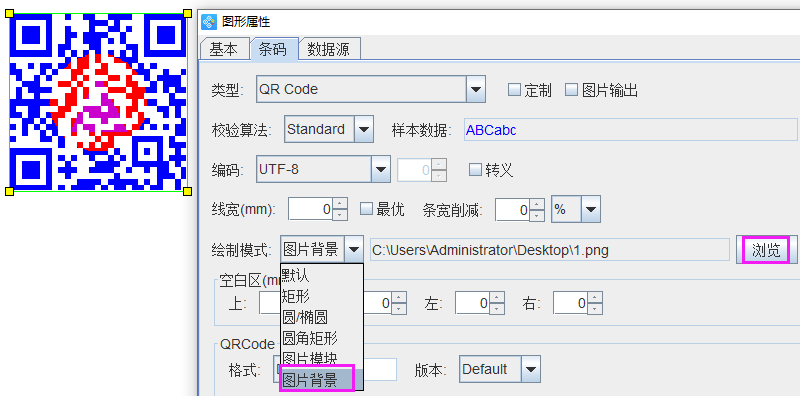This screenshot has height=396, width=800.
Task: Enable the 定制 checkbox
Action: (514, 90)
